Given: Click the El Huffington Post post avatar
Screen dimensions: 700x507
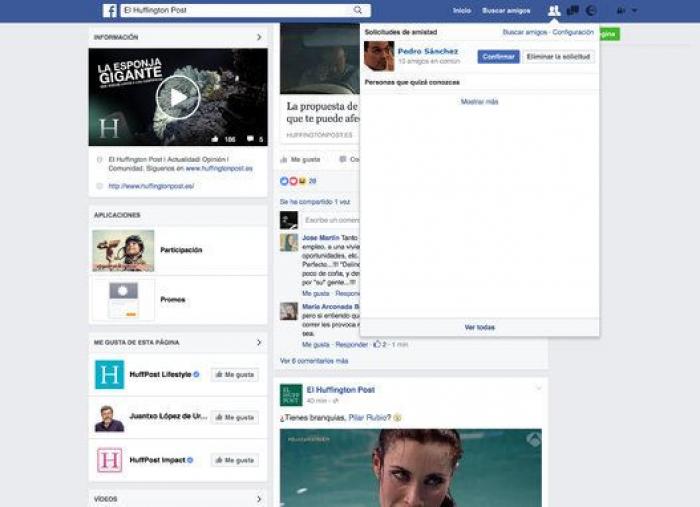Looking at the screenshot, I should pyautogui.click(x=290, y=394).
